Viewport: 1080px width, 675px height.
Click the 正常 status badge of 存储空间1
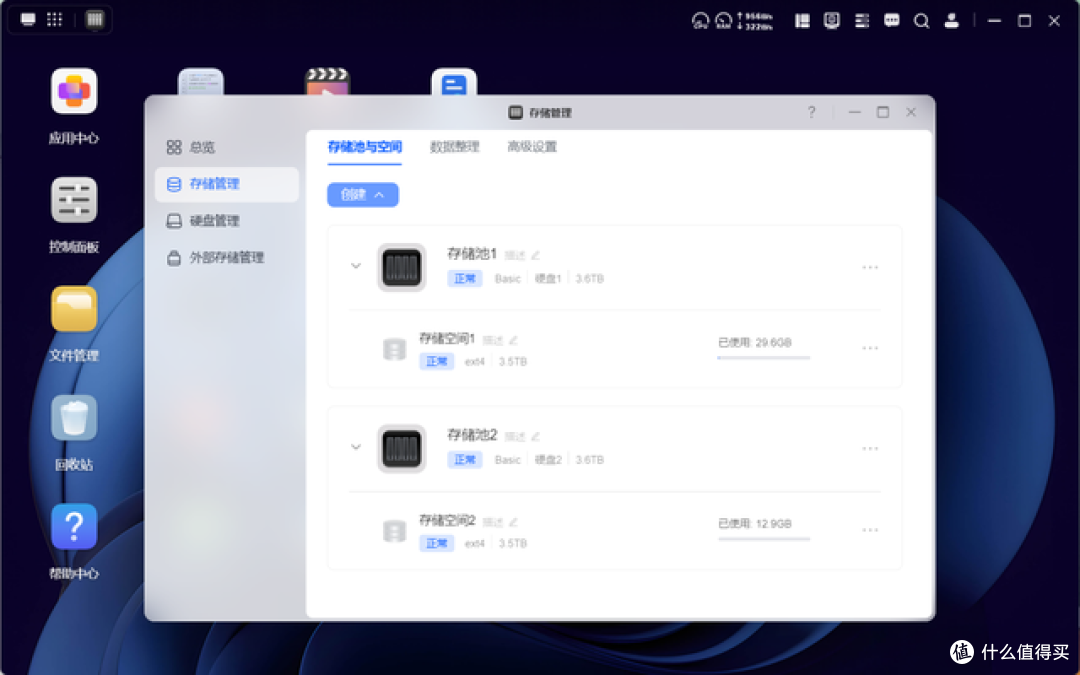[437, 361]
